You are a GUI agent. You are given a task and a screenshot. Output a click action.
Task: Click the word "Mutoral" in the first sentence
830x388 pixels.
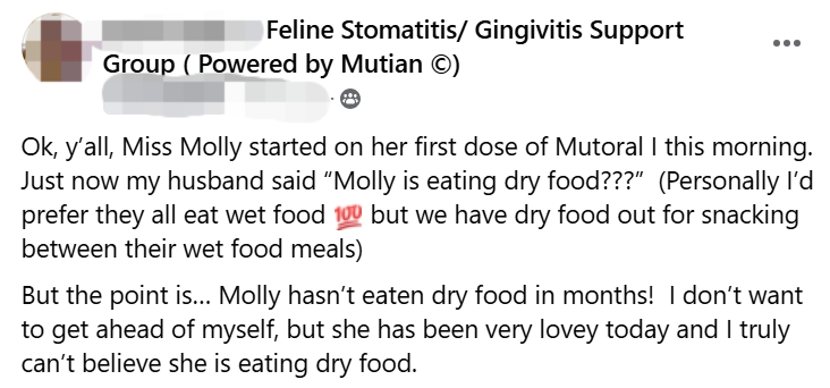(x=599, y=148)
